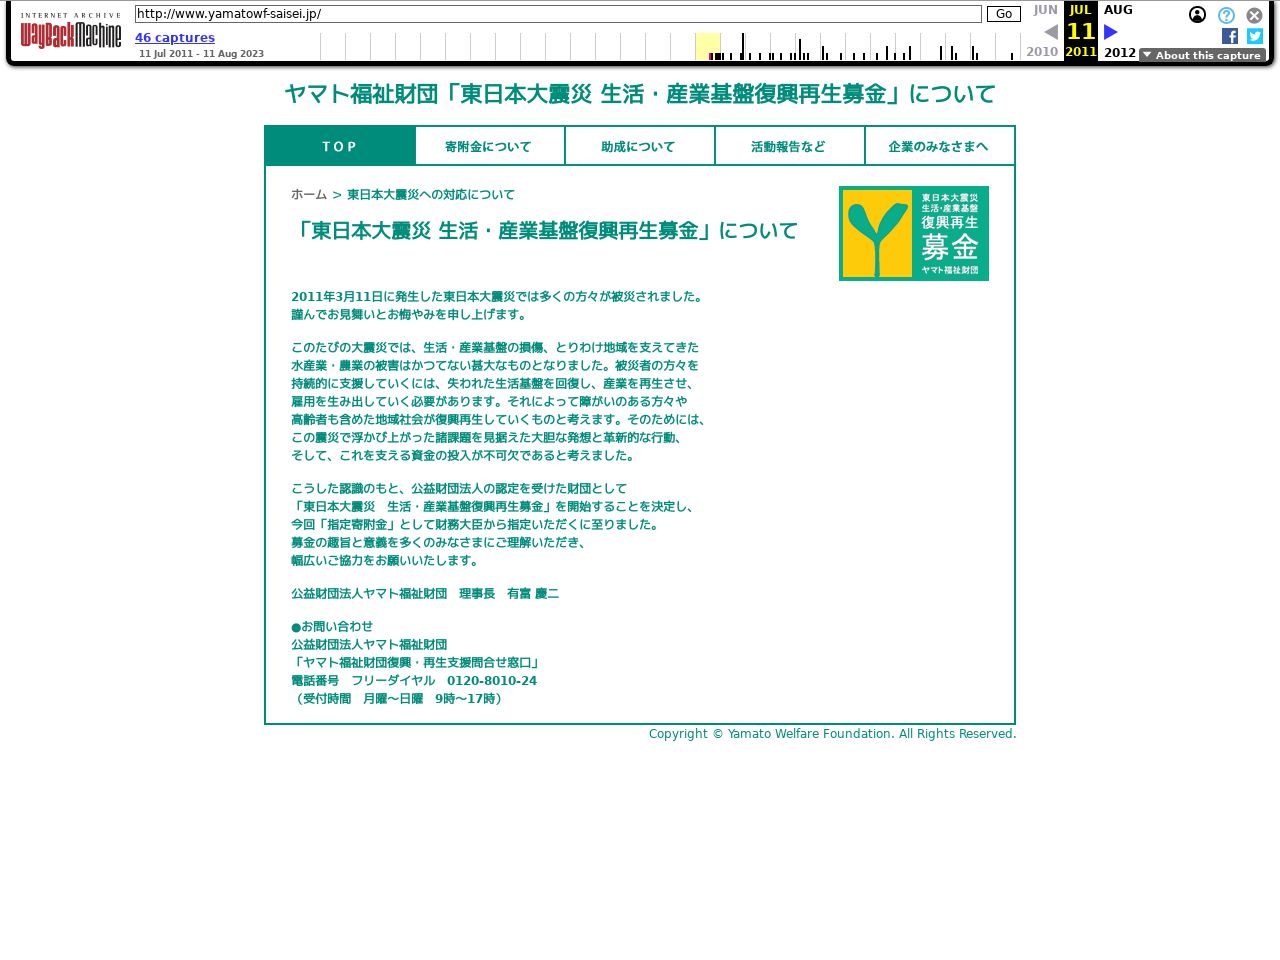
Task: Select the TOP navigation tab
Action: click(x=340, y=146)
